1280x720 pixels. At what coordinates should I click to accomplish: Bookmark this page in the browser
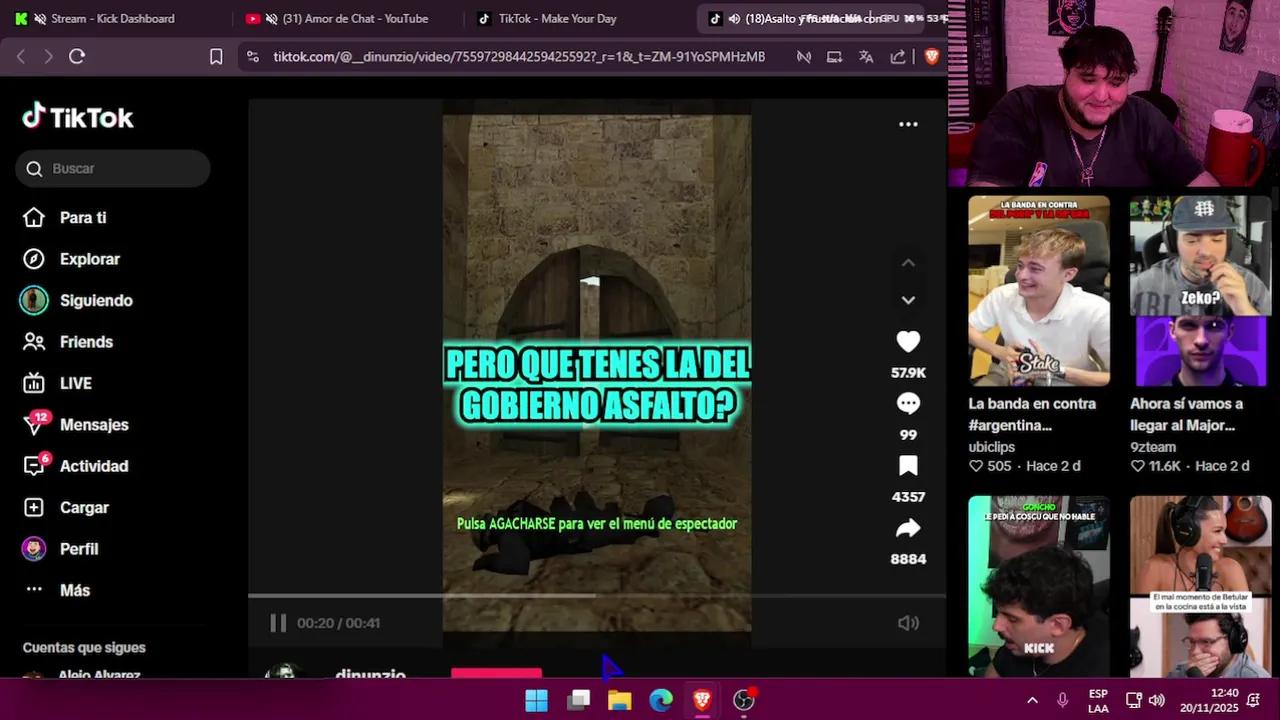pyautogui.click(x=216, y=57)
